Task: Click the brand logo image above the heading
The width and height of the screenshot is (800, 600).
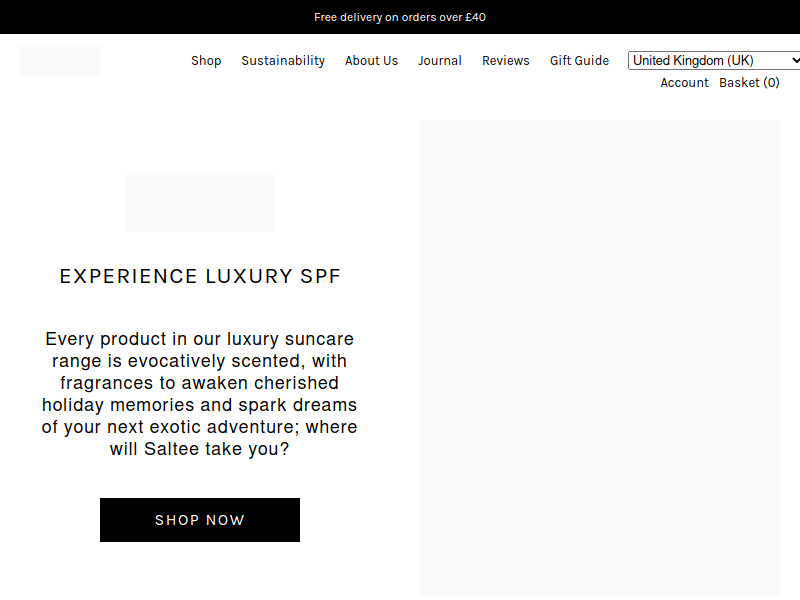Action: coord(200,203)
